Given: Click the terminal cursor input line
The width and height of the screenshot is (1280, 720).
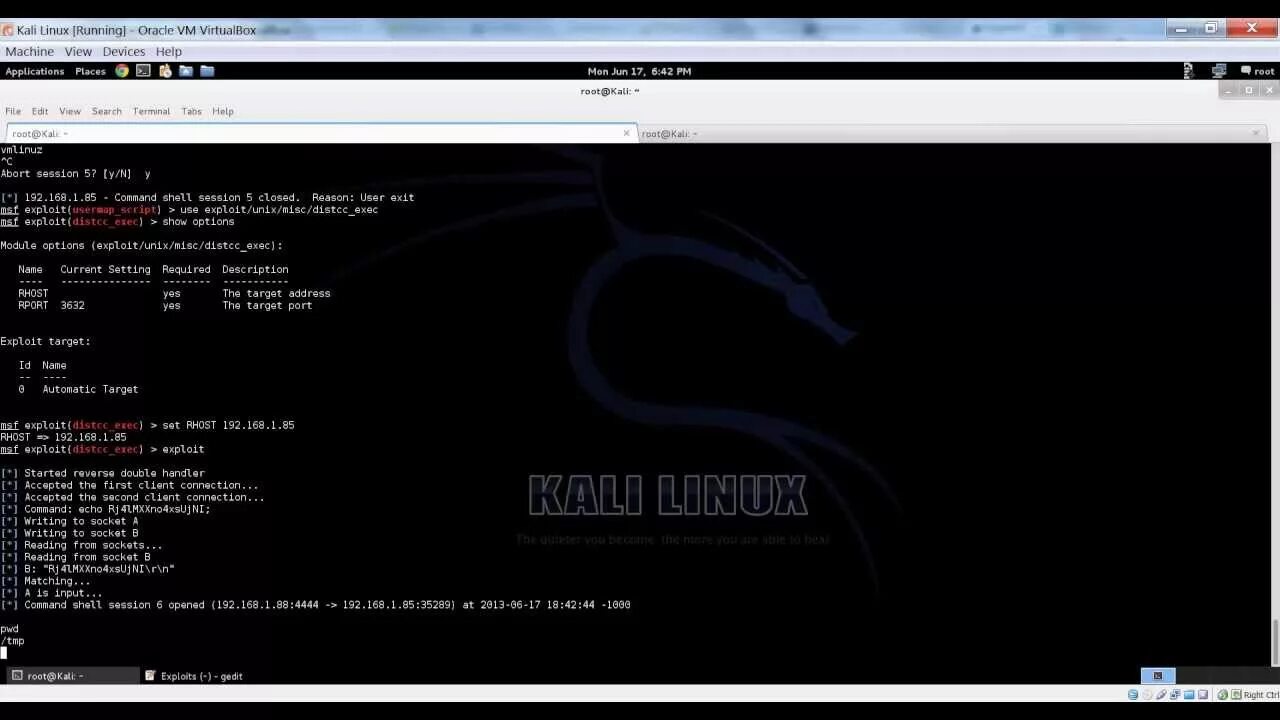Looking at the screenshot, I should [4, 653].
